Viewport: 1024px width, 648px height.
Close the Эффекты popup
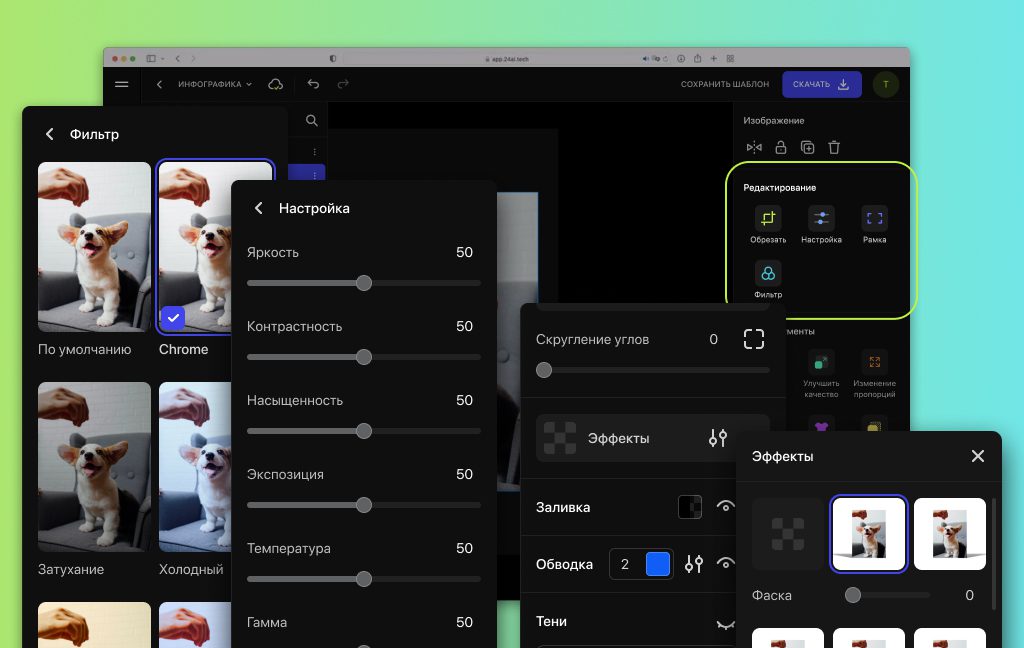point(978,456)
